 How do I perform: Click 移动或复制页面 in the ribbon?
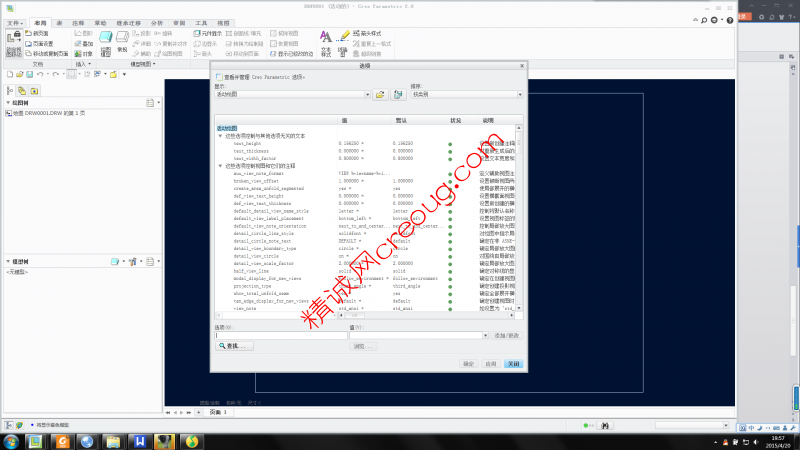pyautogui.click(x=46, y=53)
